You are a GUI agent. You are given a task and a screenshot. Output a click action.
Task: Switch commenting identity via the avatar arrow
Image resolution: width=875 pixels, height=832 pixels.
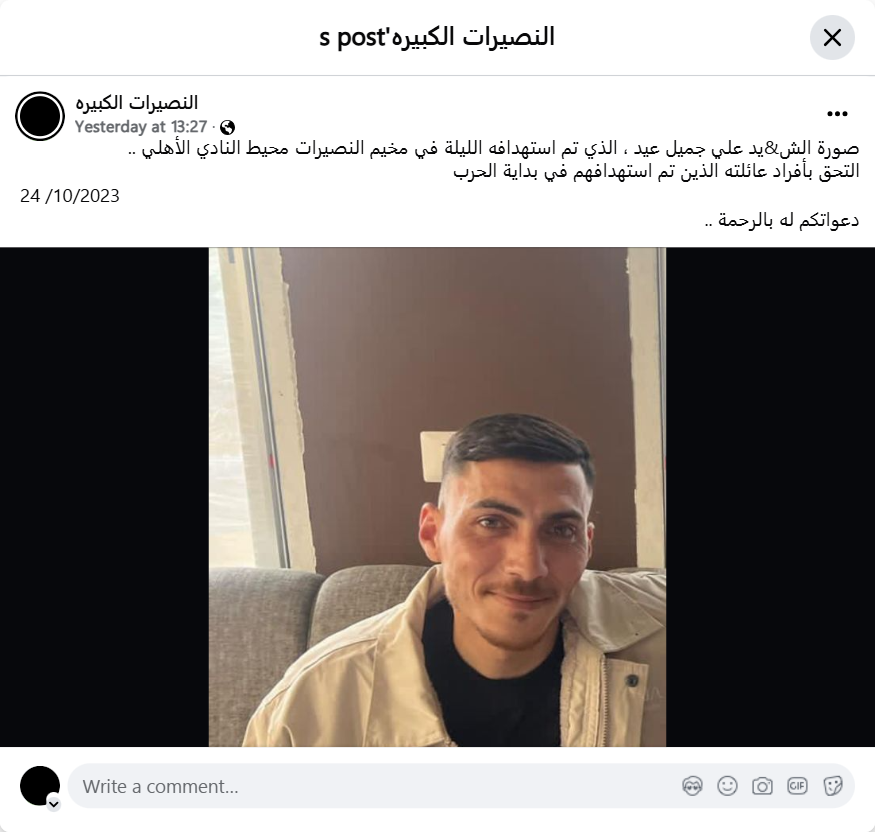click(54, 804)
